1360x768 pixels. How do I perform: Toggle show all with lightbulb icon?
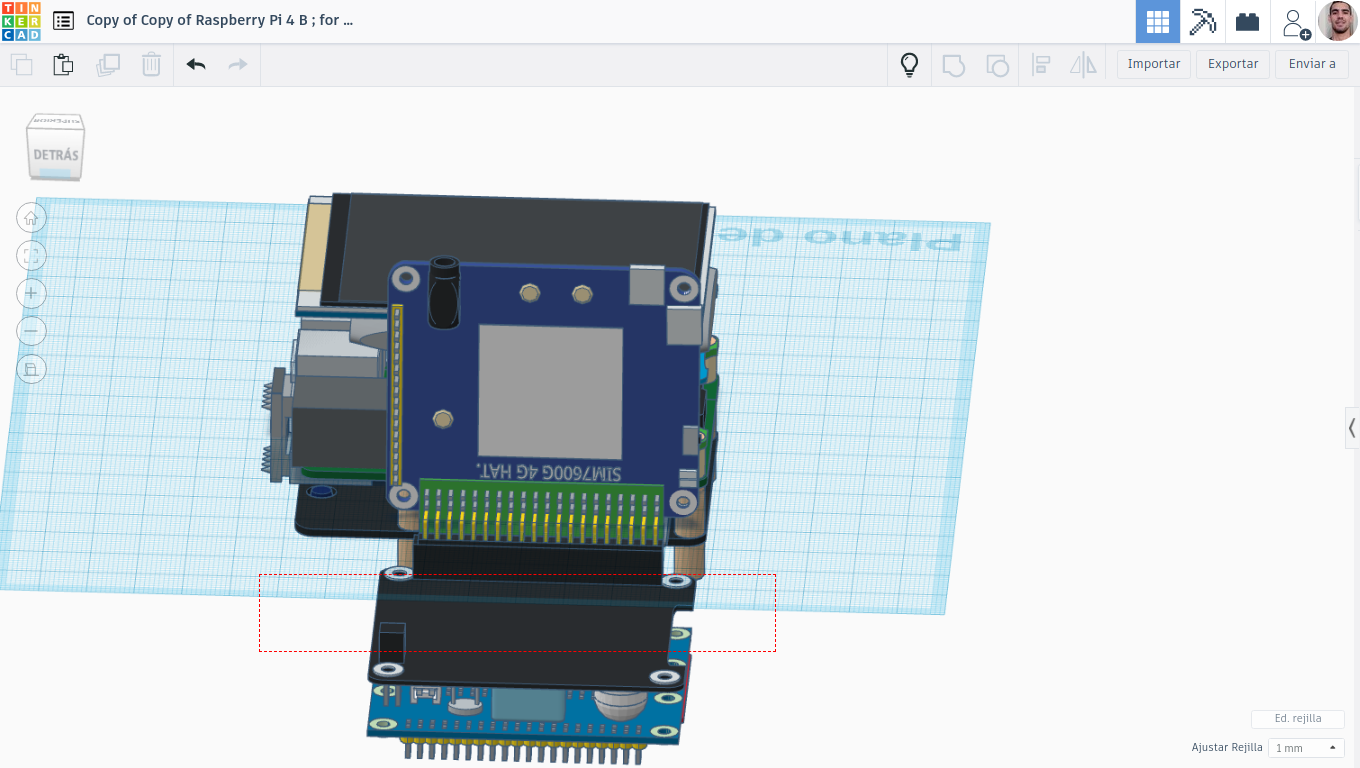point(909,65)
